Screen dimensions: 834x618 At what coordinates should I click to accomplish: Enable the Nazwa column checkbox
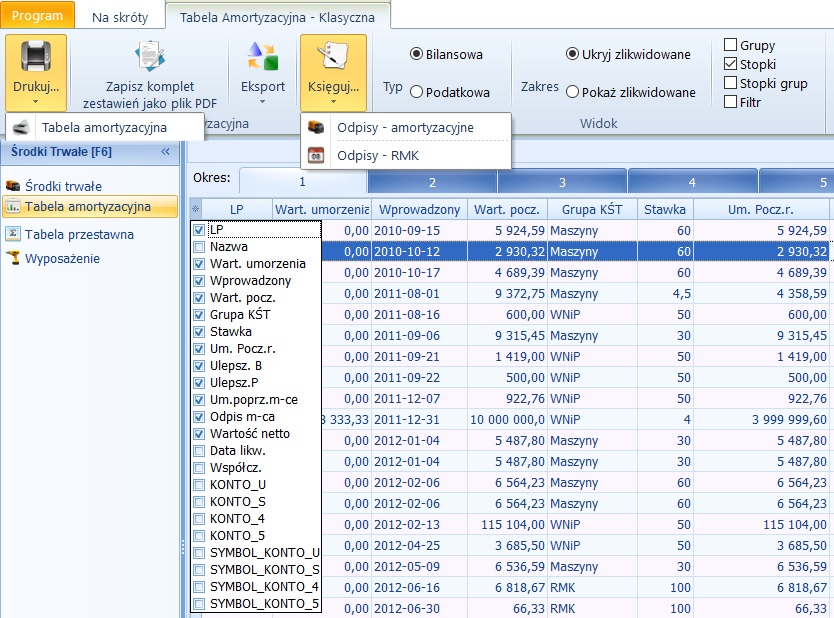pyautogui.click(x=199, y=247)
